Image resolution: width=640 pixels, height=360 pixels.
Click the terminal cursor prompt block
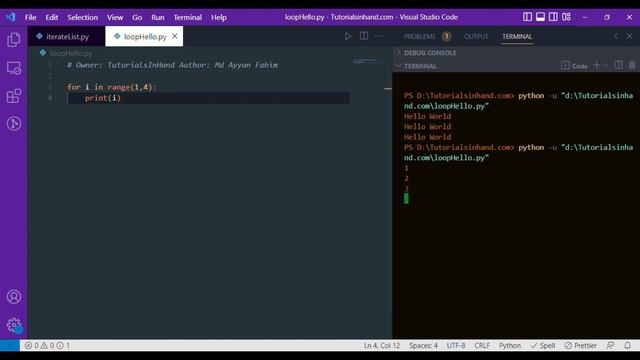click(x=406, y=198)
